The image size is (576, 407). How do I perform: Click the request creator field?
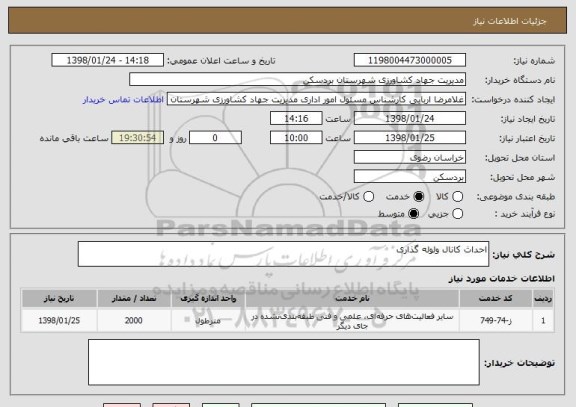click(x=316, y=99)
